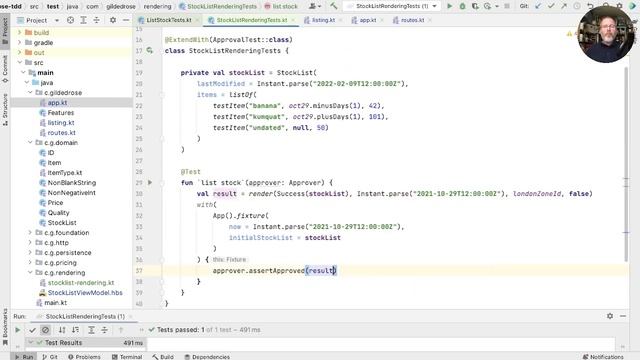This screenshot has width=640, height=360.
Task: Open the Structure side tool window
Action: click(x=5, y=109)
